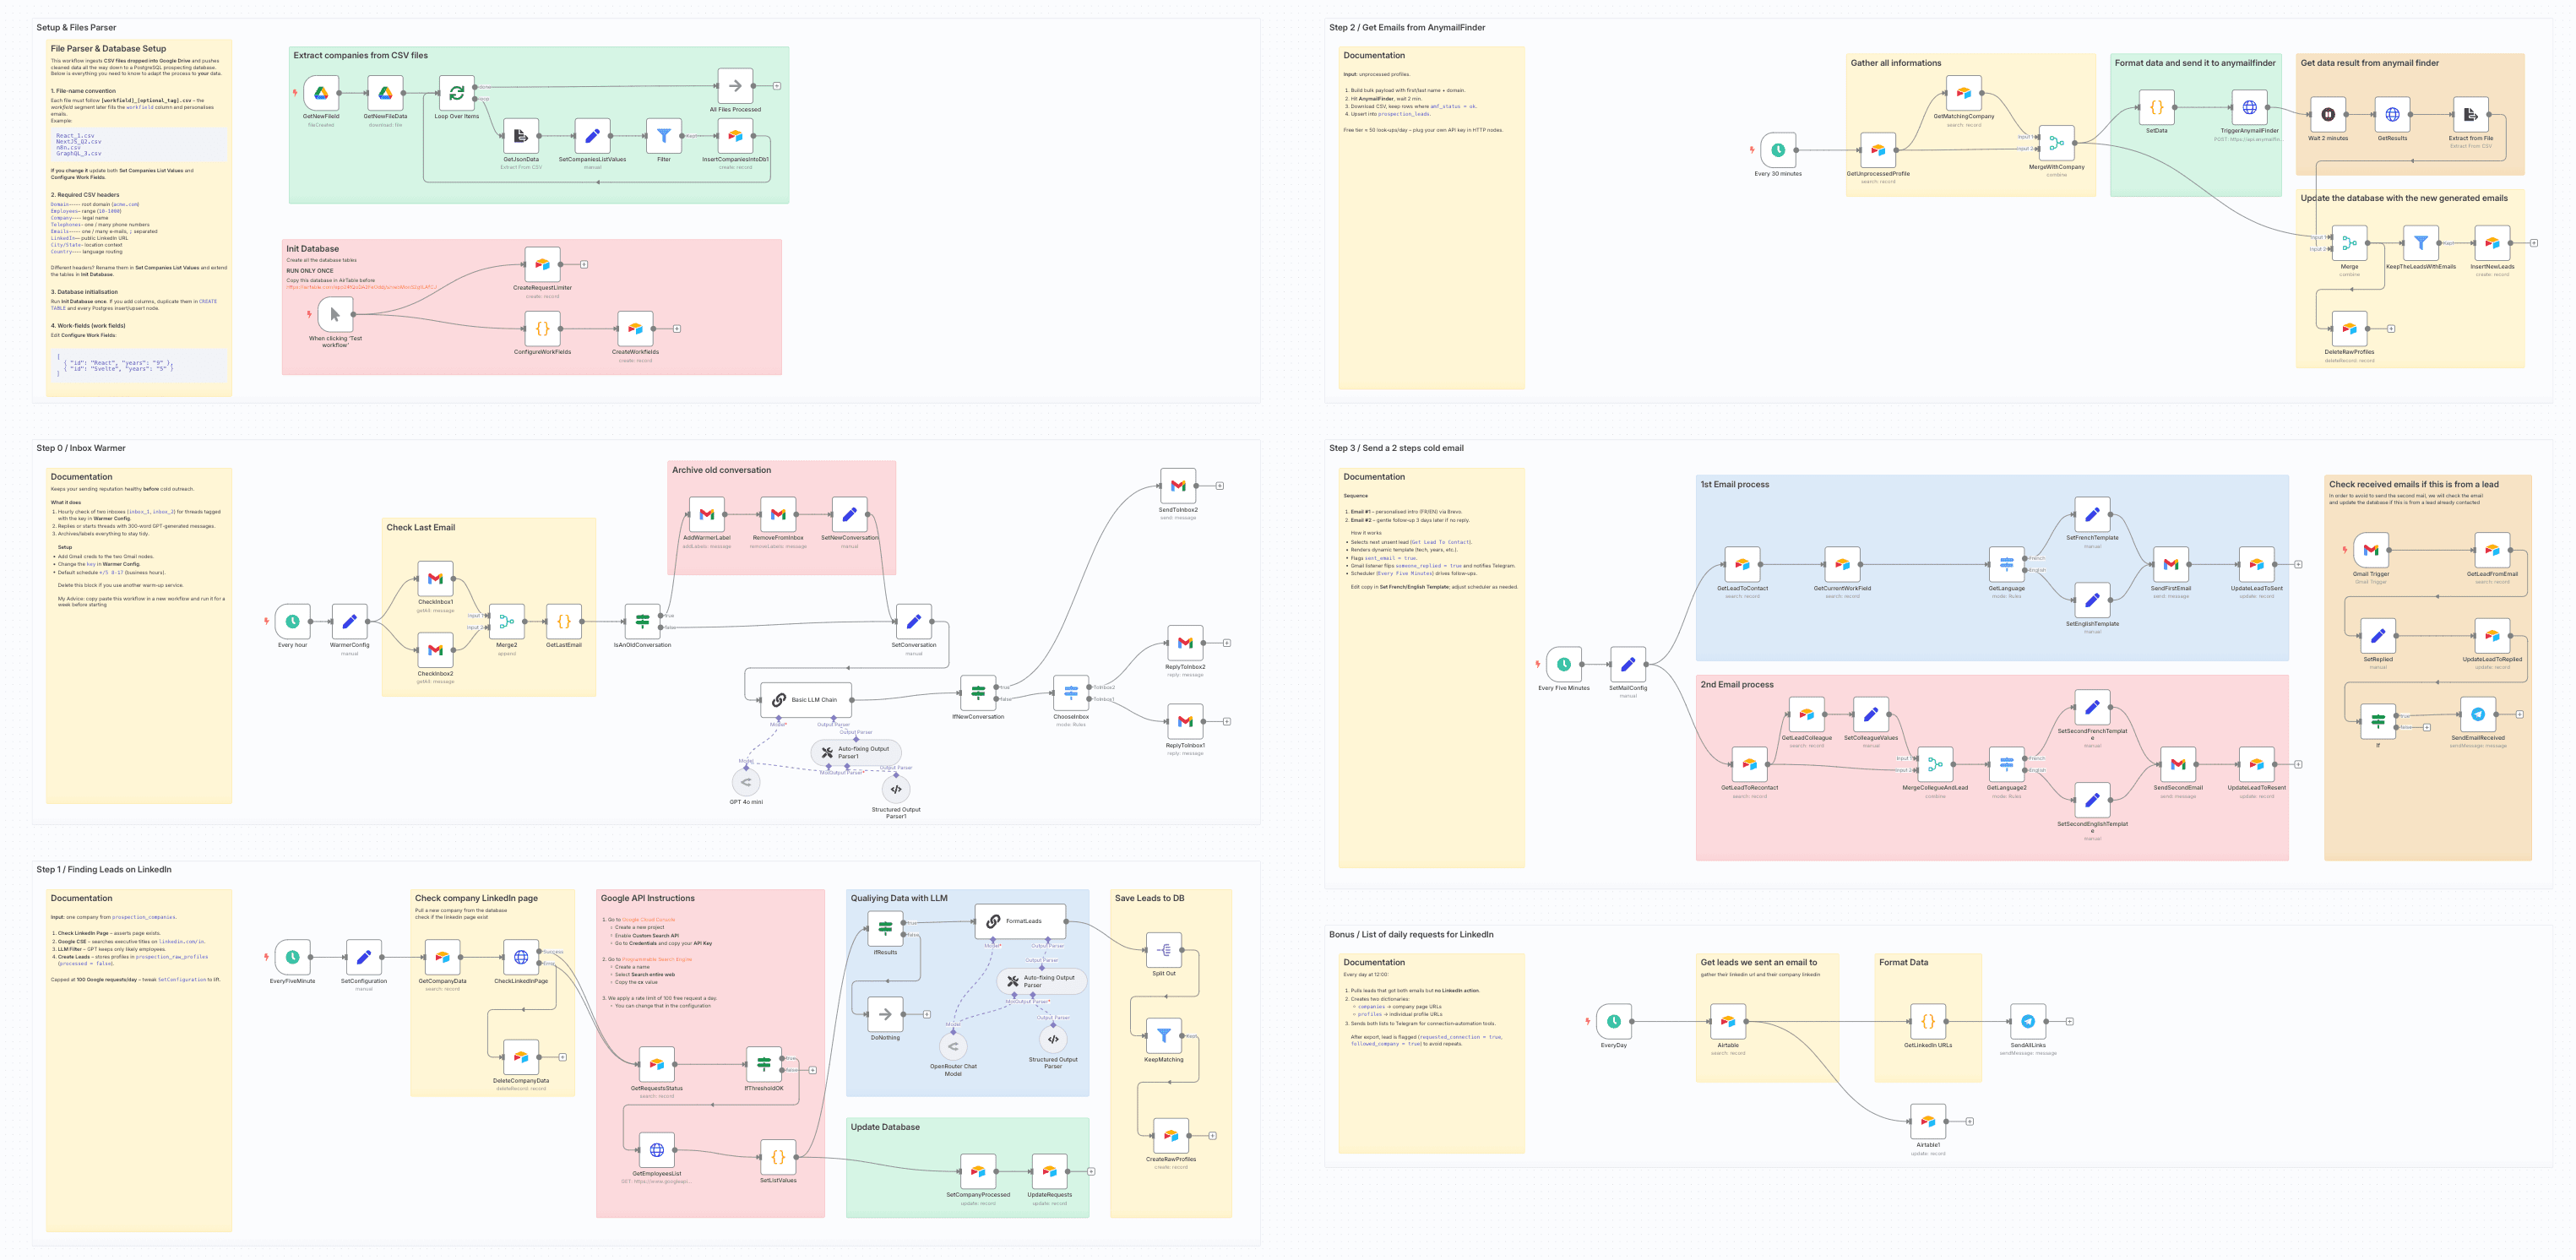Open the SendAllLinks Telegram node
Image resolution: width=2576 pixels, height=1260 pixels.
pyautogui.click(x=2027, y=1022)
